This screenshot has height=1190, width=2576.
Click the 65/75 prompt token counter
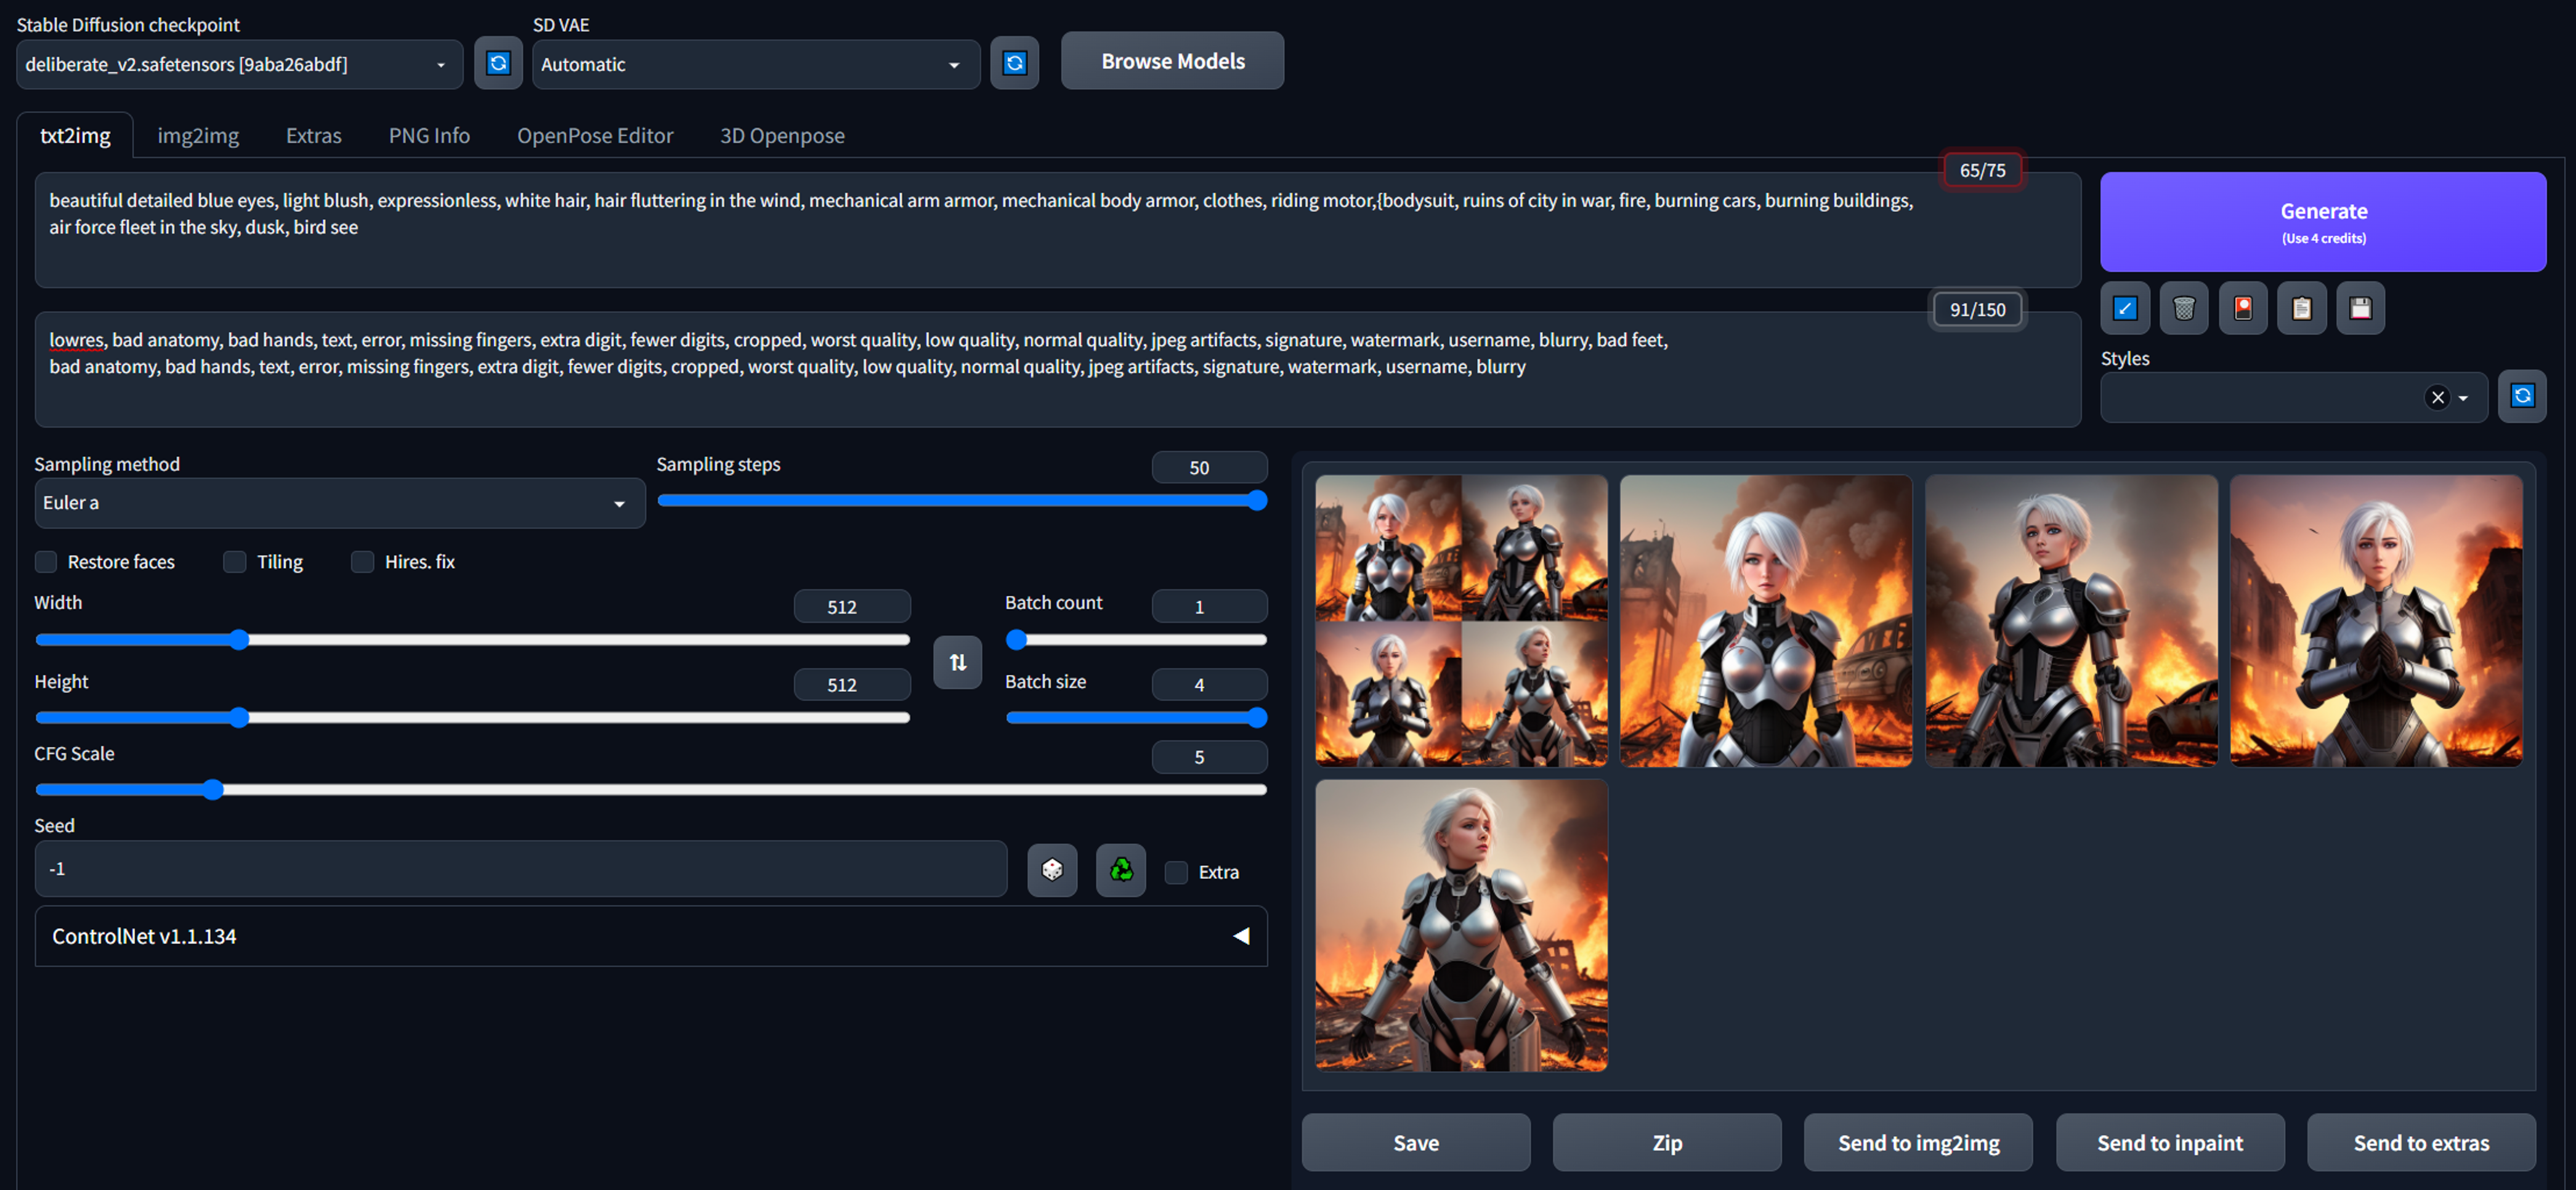pos(1982,170)
